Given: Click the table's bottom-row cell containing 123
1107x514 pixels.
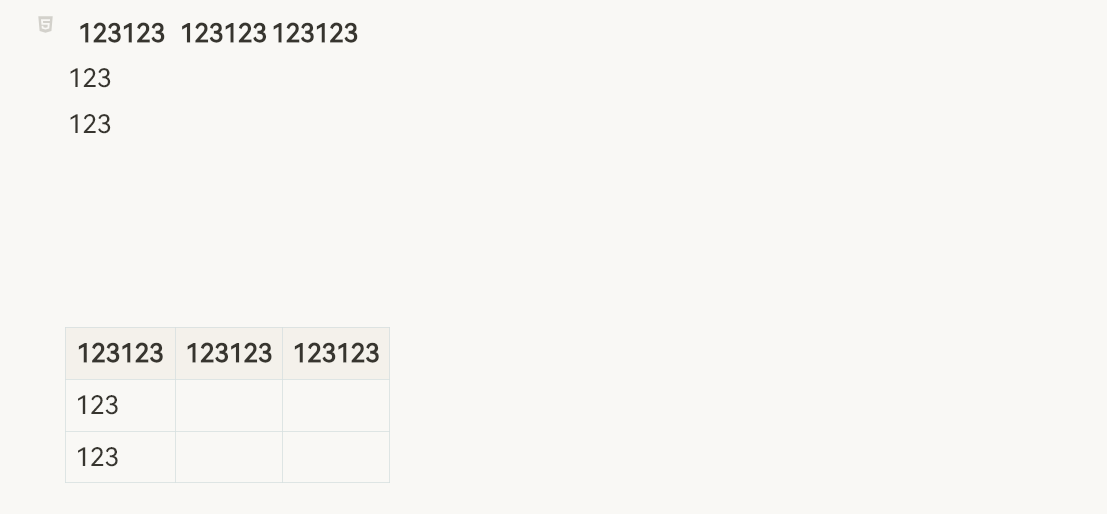Looking at the screenshot, I should point(98,458).
